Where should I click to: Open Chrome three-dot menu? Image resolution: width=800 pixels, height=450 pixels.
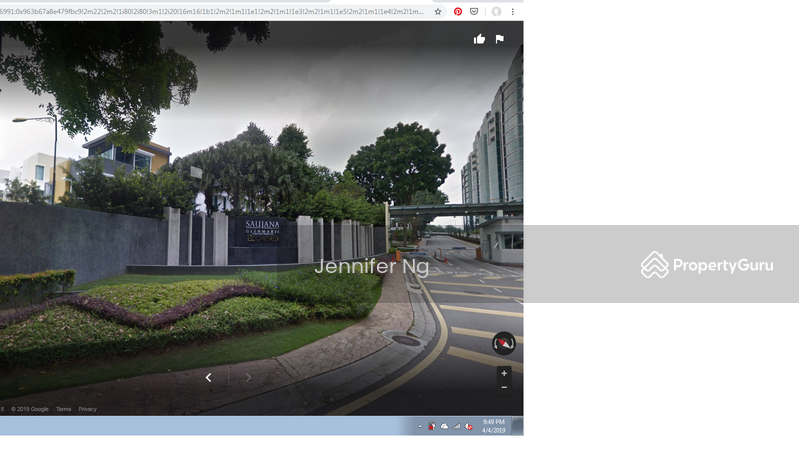point(513,12)
